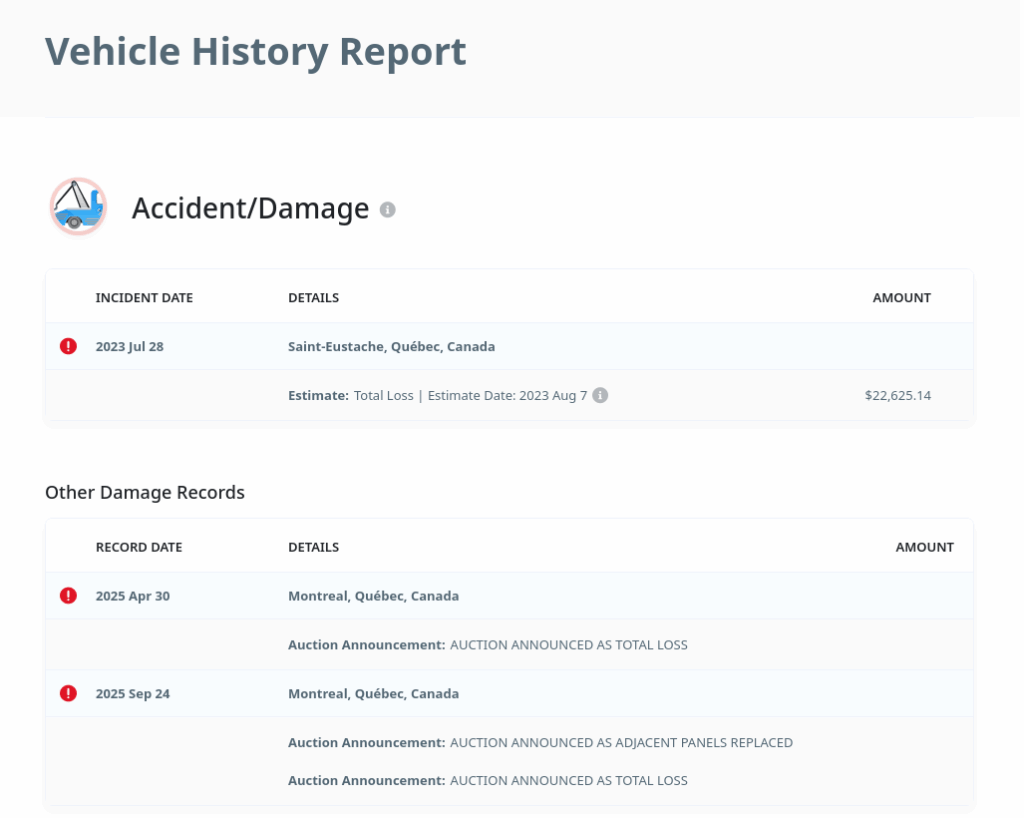Select the $22,625.14 amount
Image resolution: width=1024 pixels, height=818 pixels.
(897, 395)
